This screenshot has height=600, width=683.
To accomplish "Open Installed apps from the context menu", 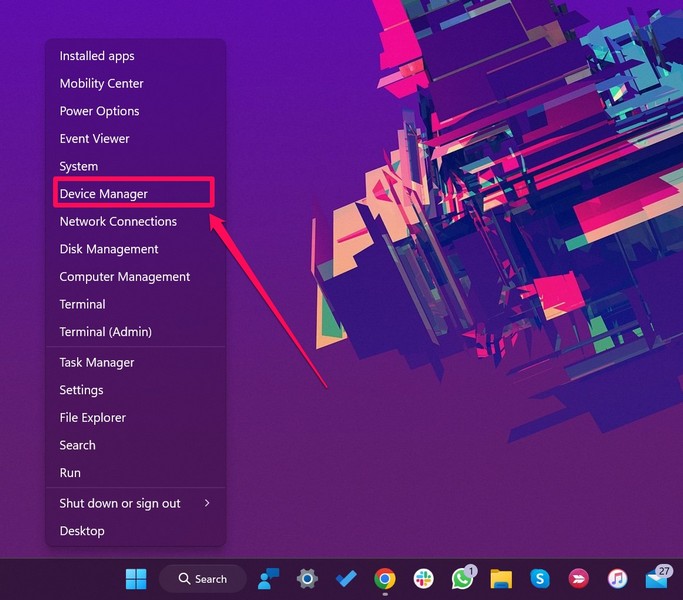I will [x=97, y=56].
